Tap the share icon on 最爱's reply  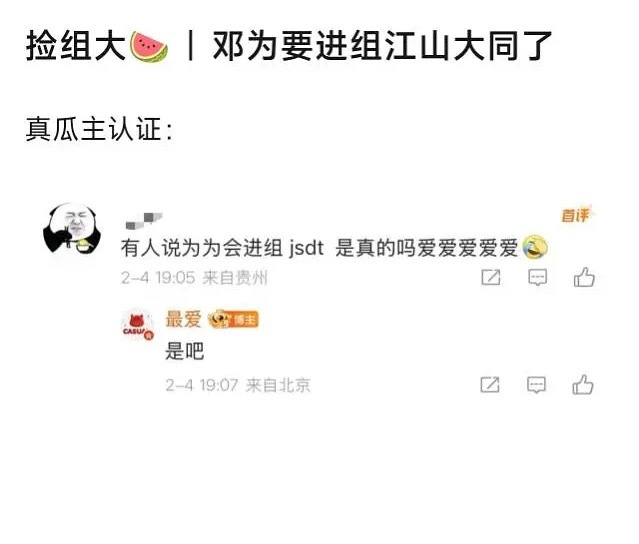(490, 385)
